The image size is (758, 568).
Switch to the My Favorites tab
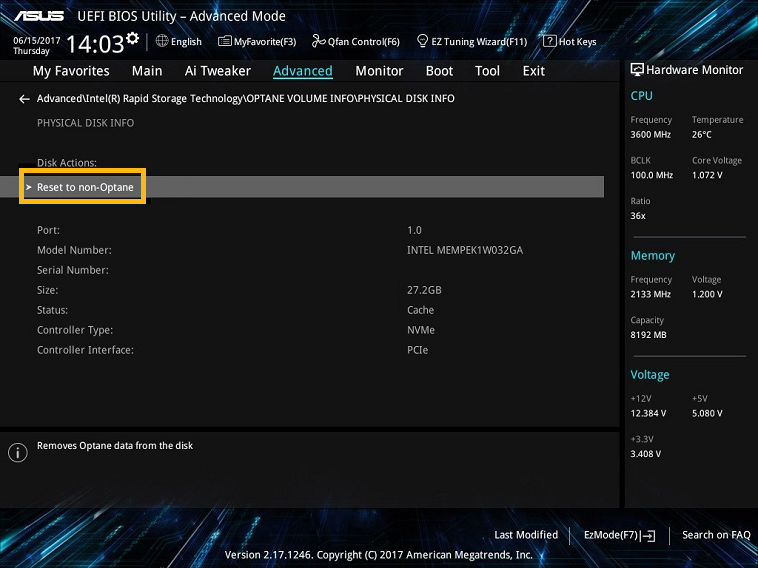pyautogui.click(x=71, y=71)
